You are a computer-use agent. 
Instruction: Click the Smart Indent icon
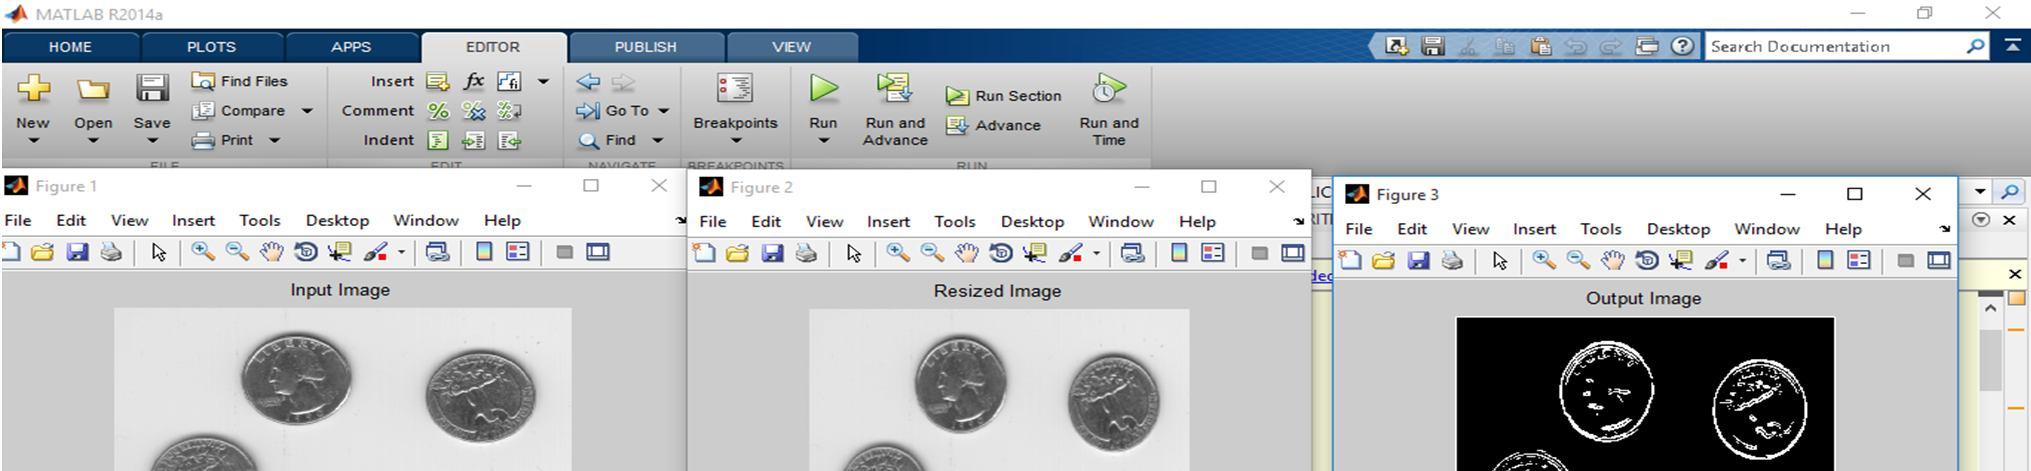coord(438,140)
